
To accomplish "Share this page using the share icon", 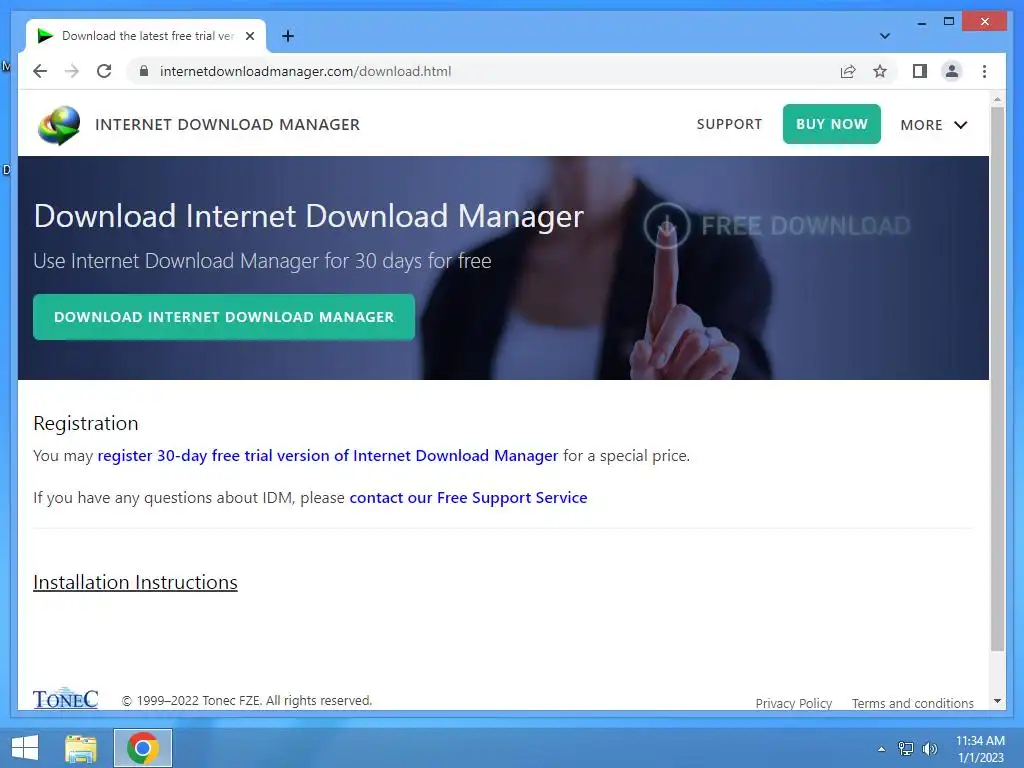I will tap(848, 71).
